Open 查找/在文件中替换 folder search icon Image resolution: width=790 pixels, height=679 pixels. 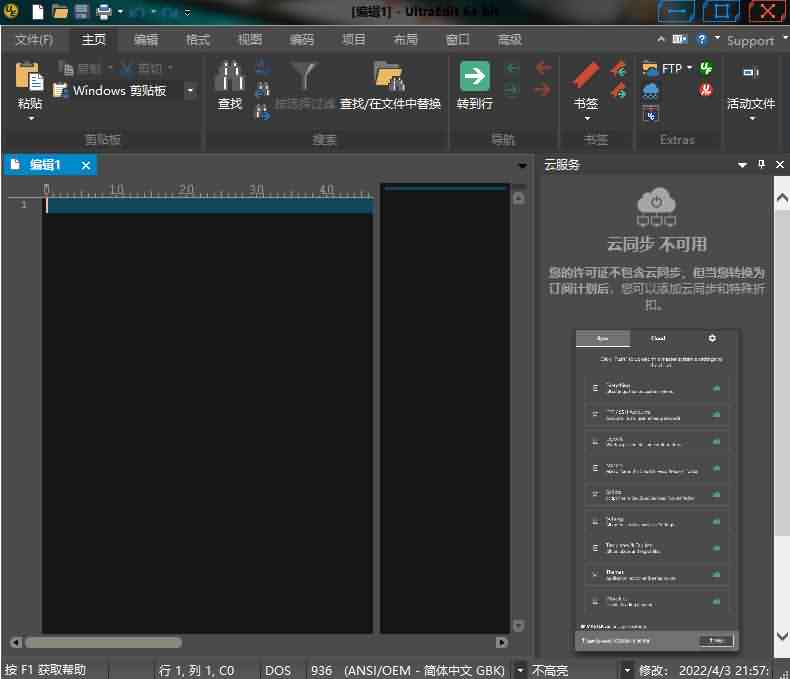pos(389,77)
